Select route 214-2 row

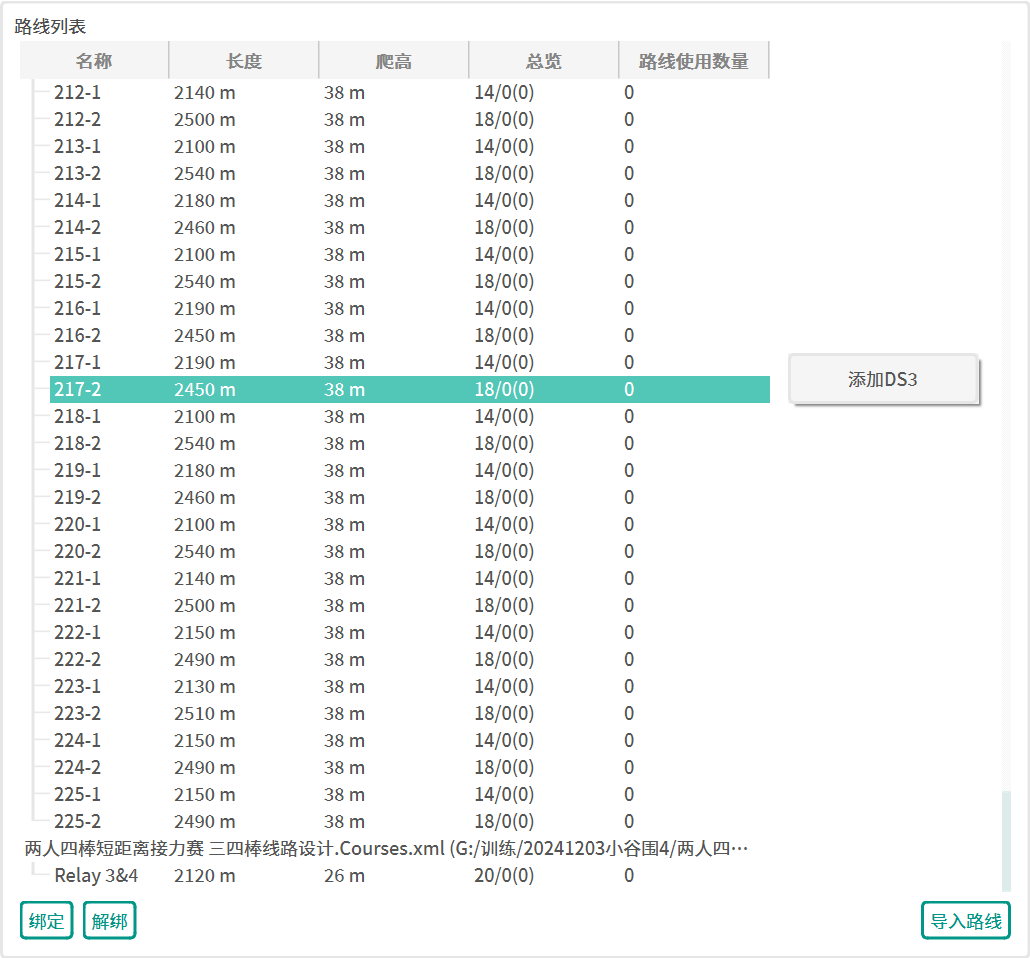tap(78, 228)
